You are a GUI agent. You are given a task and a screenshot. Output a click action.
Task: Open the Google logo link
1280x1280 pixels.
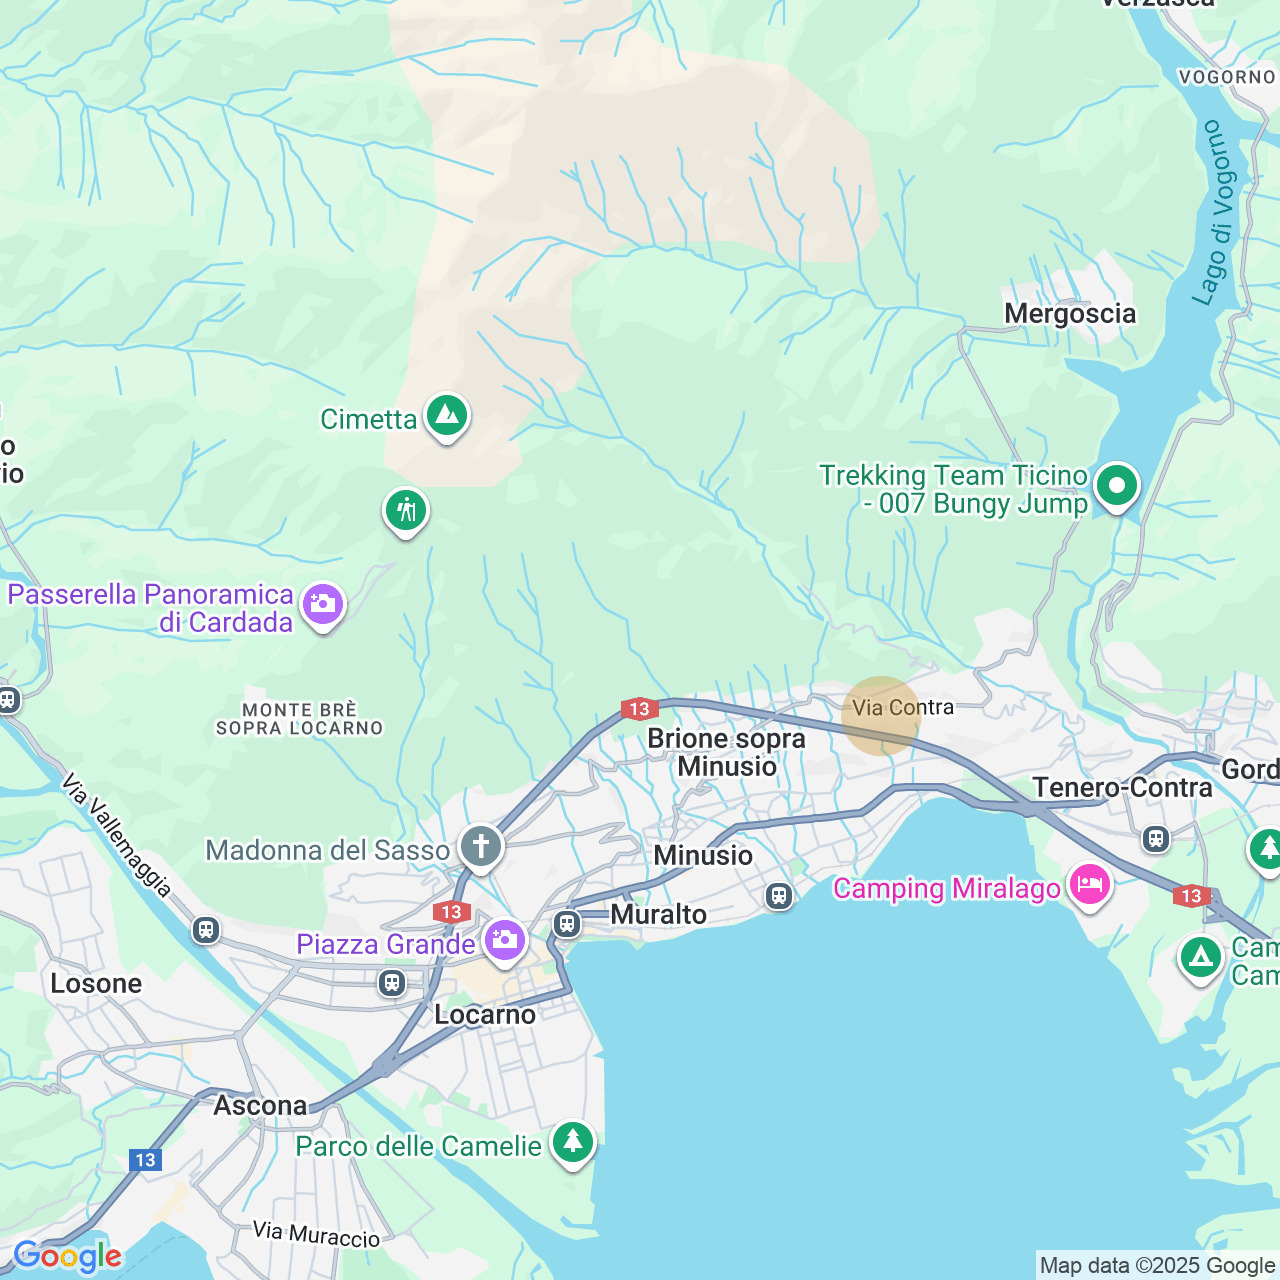coord(67,1257)
